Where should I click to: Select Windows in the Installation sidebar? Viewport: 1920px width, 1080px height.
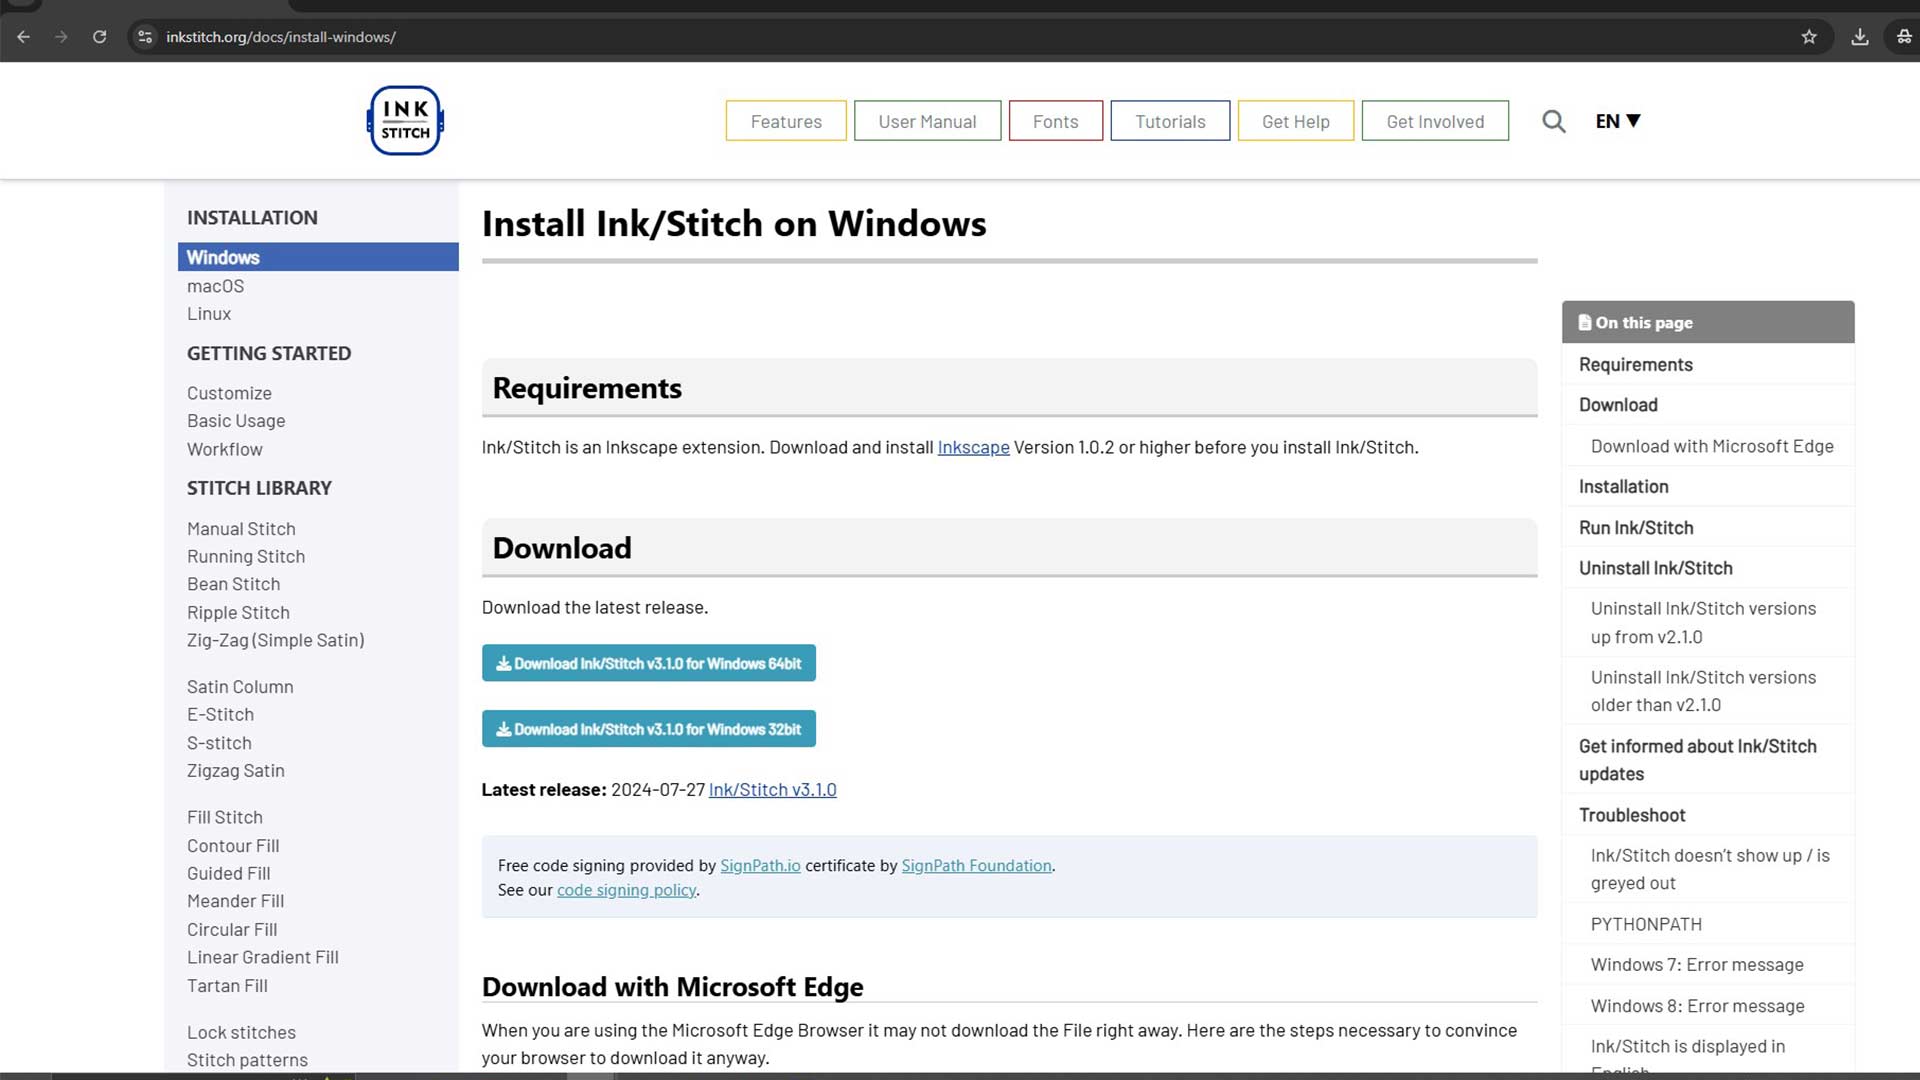pos(318,257)
